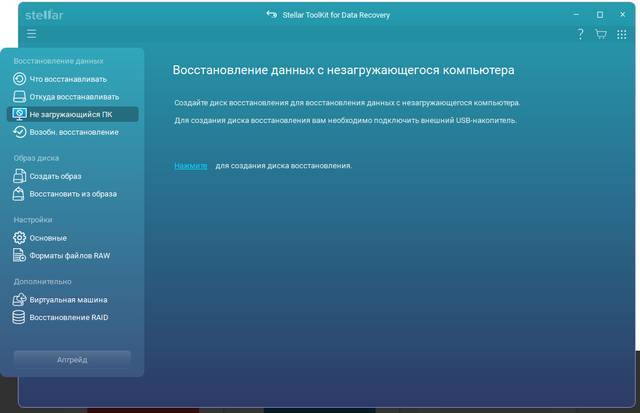Open Возобн. восстановление menu item
This screenshot has width=640, height=413.
[73, 132]
